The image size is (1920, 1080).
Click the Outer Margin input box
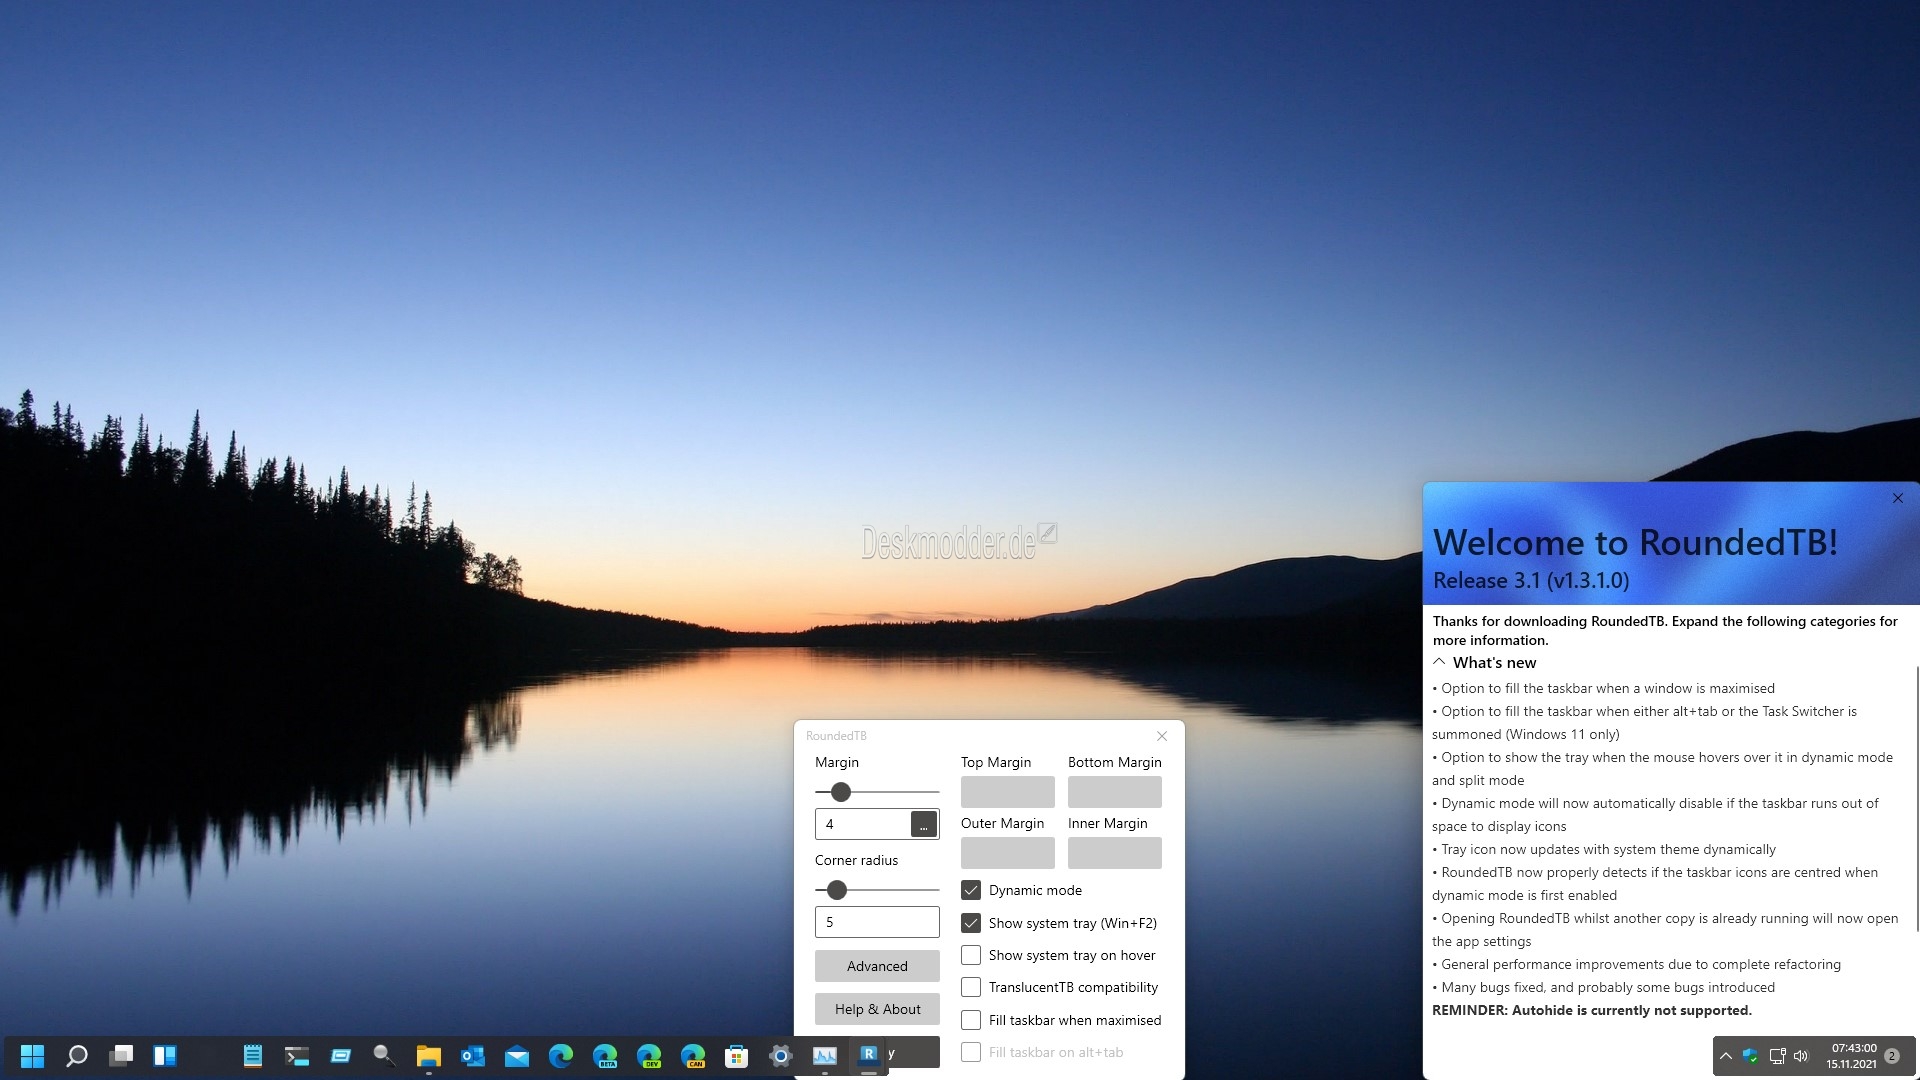coord(1008,853)
